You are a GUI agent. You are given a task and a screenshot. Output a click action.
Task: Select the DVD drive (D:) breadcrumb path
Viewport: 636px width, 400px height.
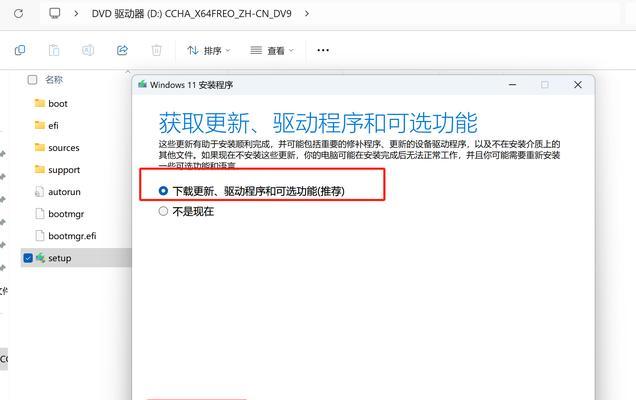point(191,13)
